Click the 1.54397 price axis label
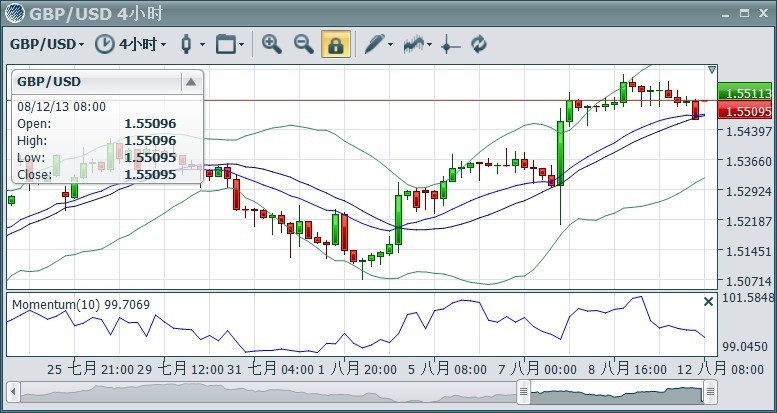Image resolution: width=777 pixels, height=413 pixels. [x=748, y=131]
